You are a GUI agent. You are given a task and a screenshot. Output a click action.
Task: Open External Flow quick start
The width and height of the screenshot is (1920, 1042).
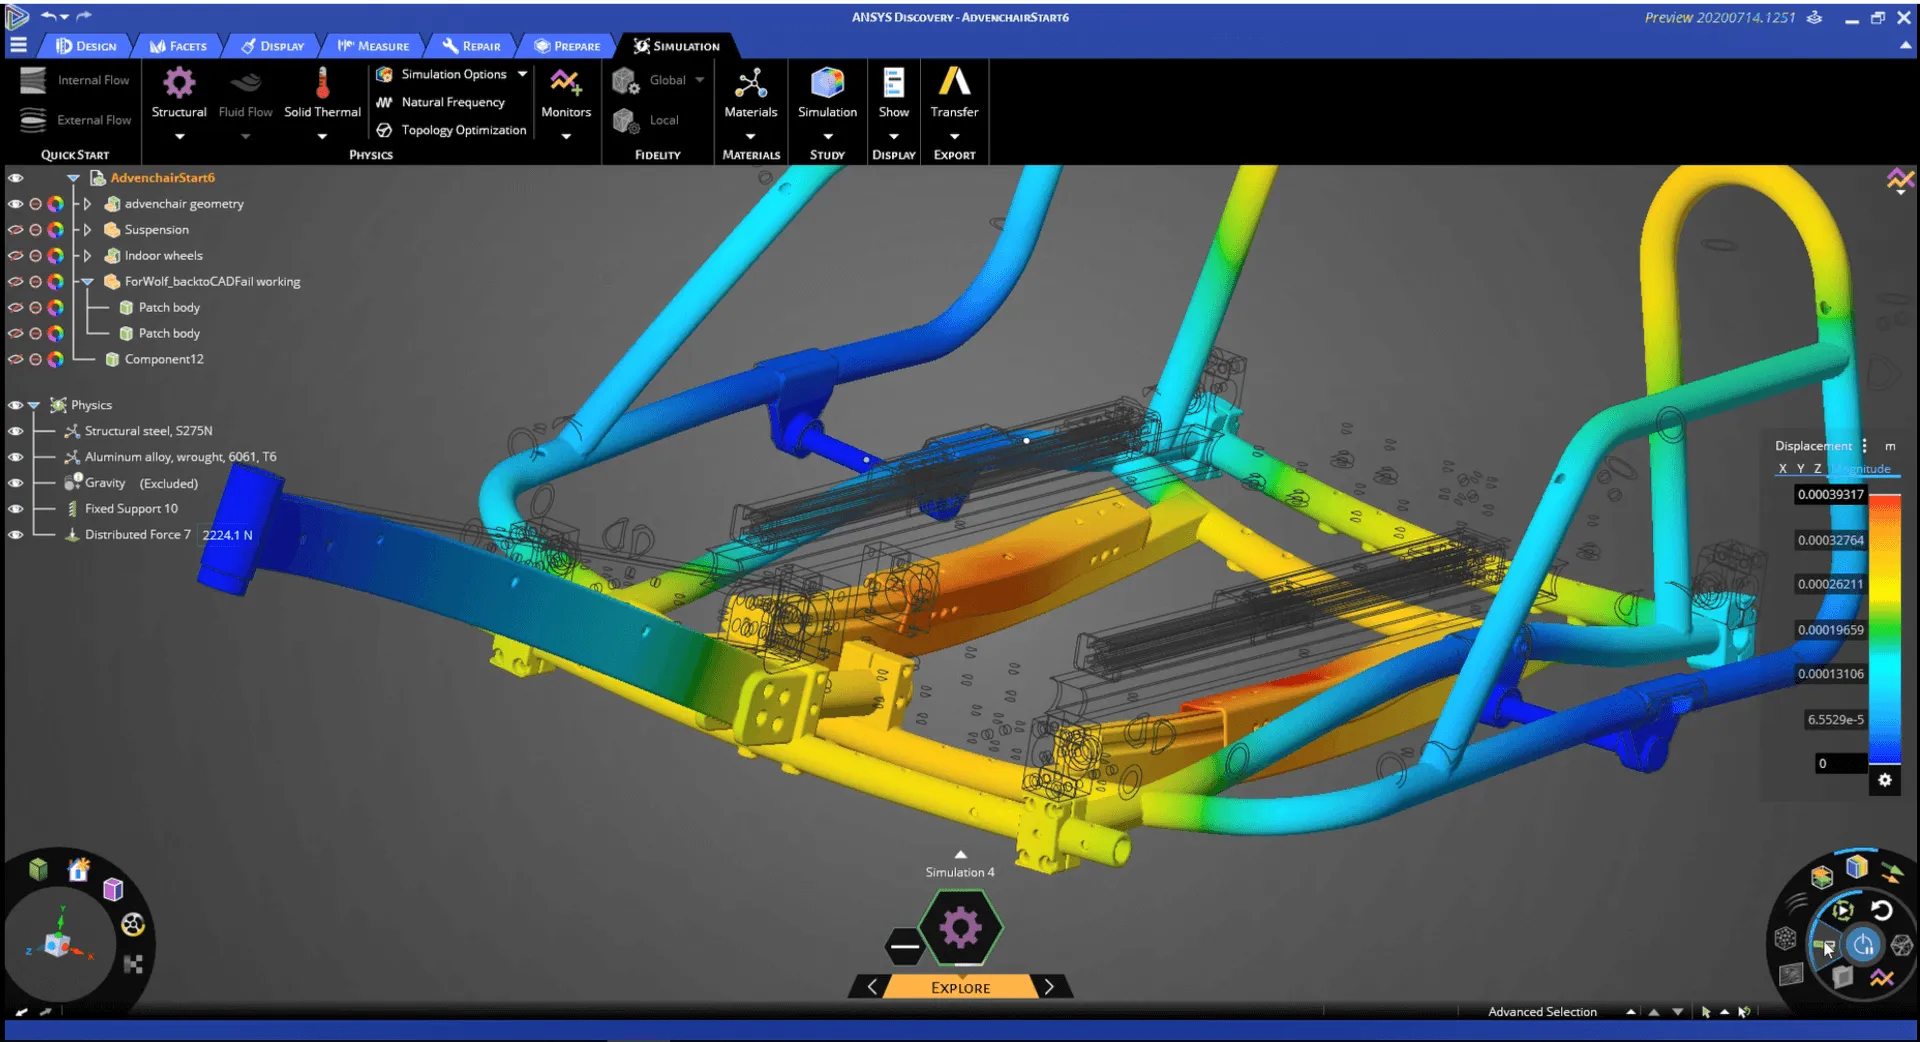(76, 120)
